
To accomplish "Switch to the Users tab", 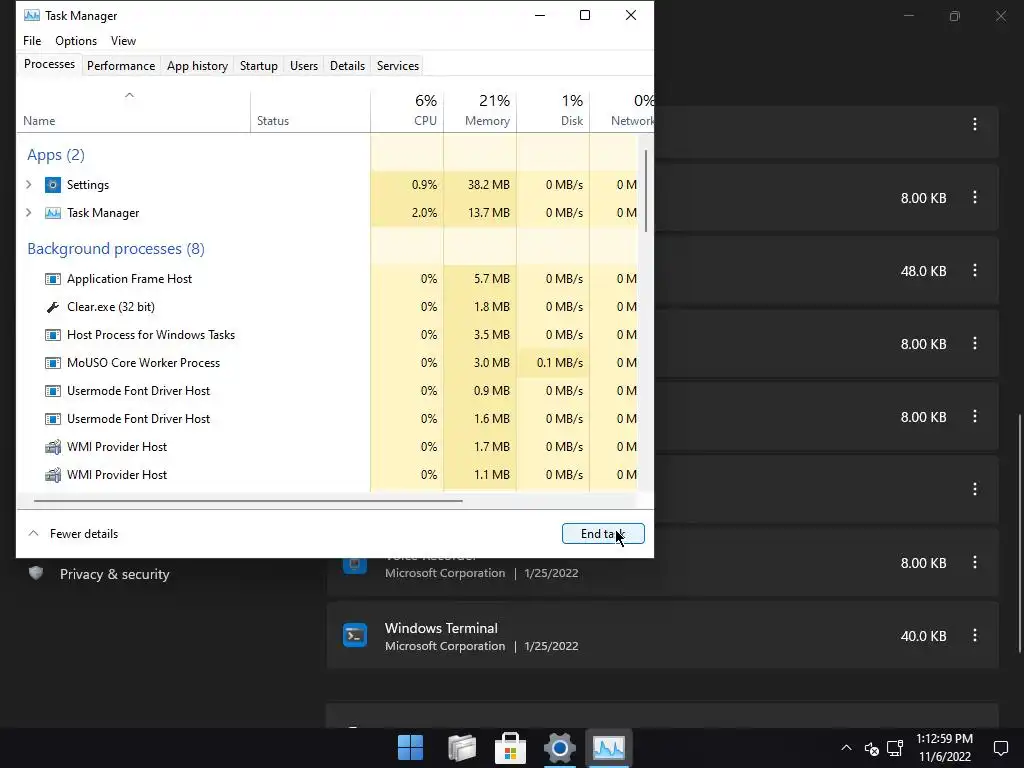I will click(x=304, y=66).
